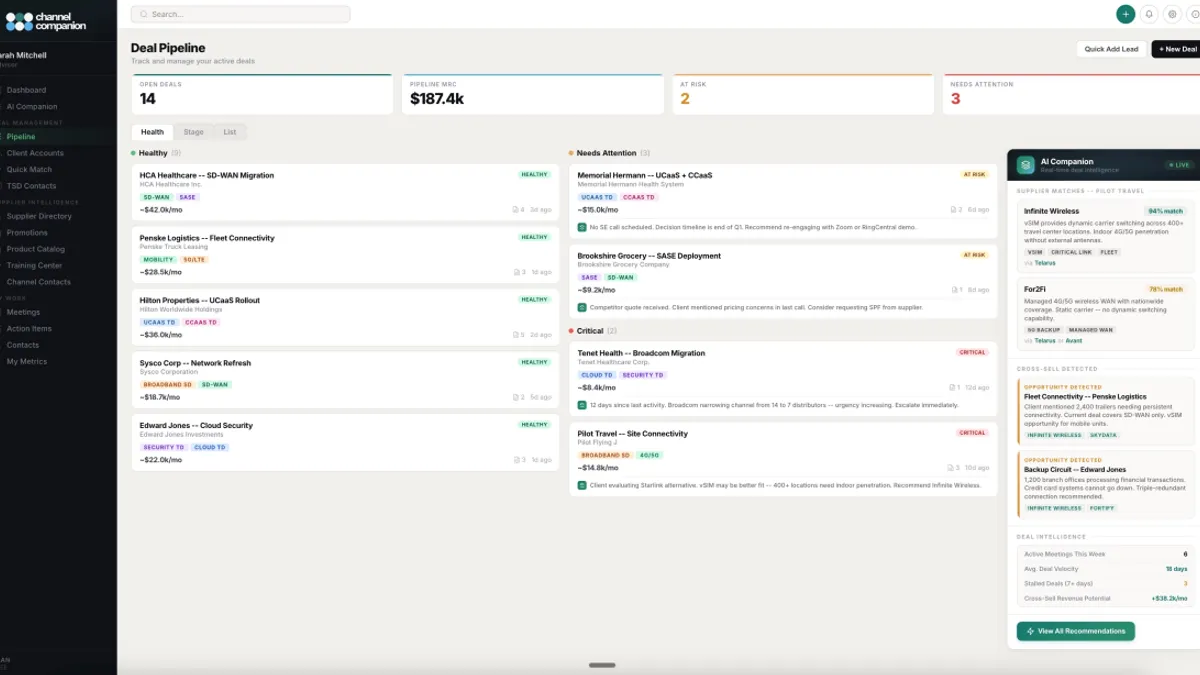Click the search field in the header

[x=240, y=14]
